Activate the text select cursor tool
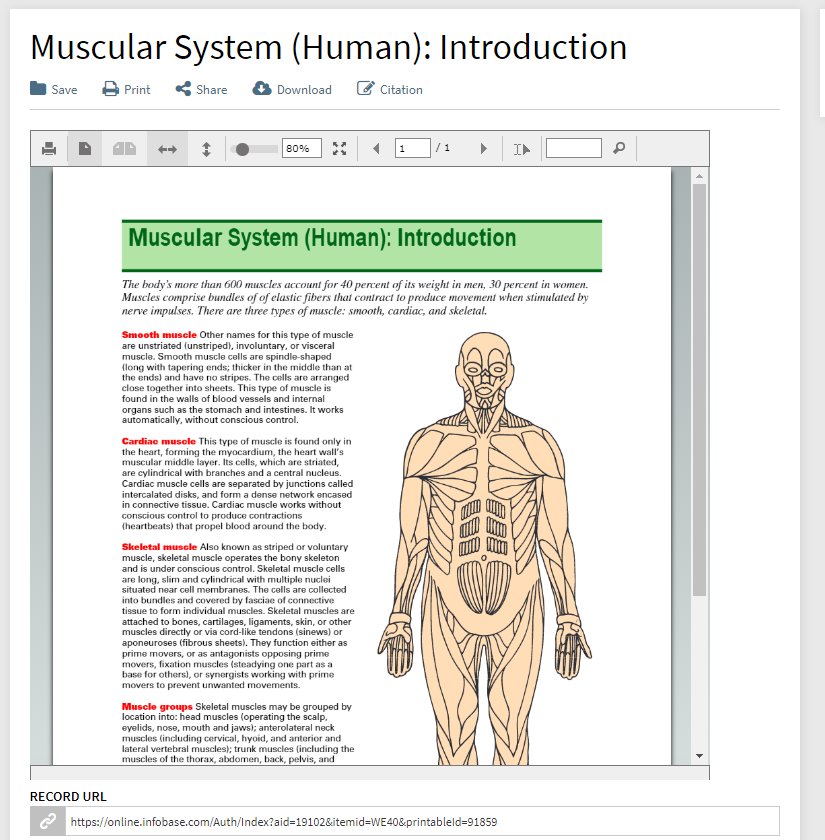 click(522, 149)
